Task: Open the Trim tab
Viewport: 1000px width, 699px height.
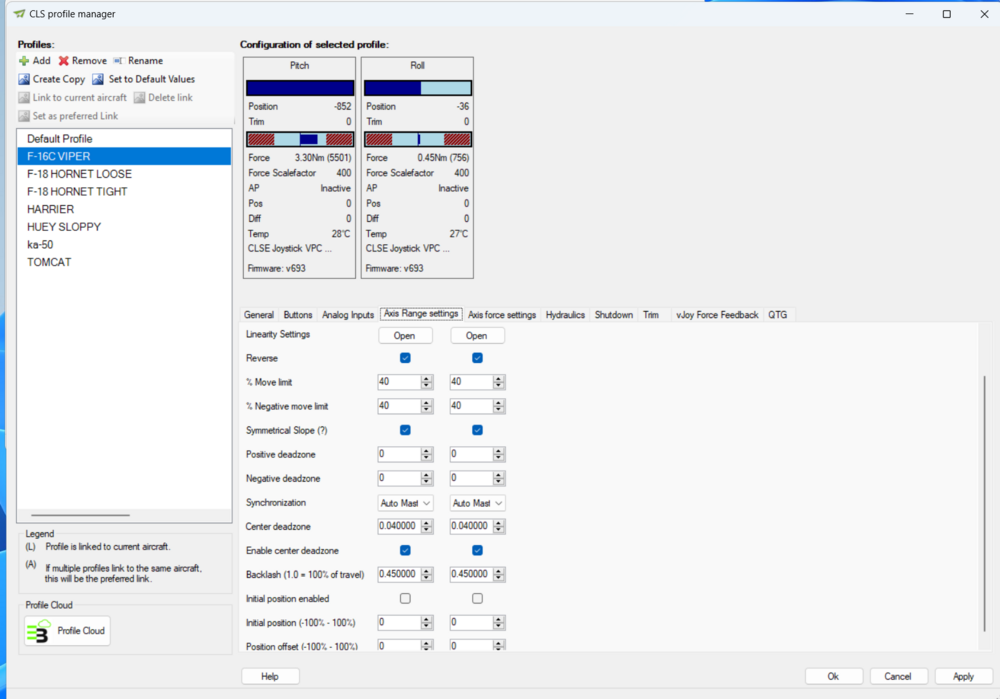Action: [651, 314]
